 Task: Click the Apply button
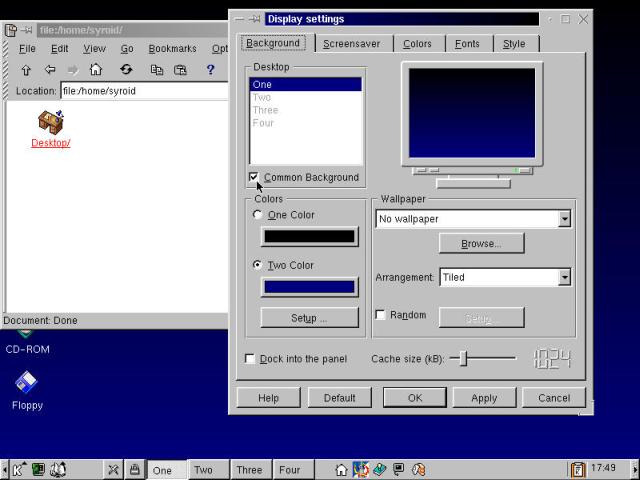point(484,398)
